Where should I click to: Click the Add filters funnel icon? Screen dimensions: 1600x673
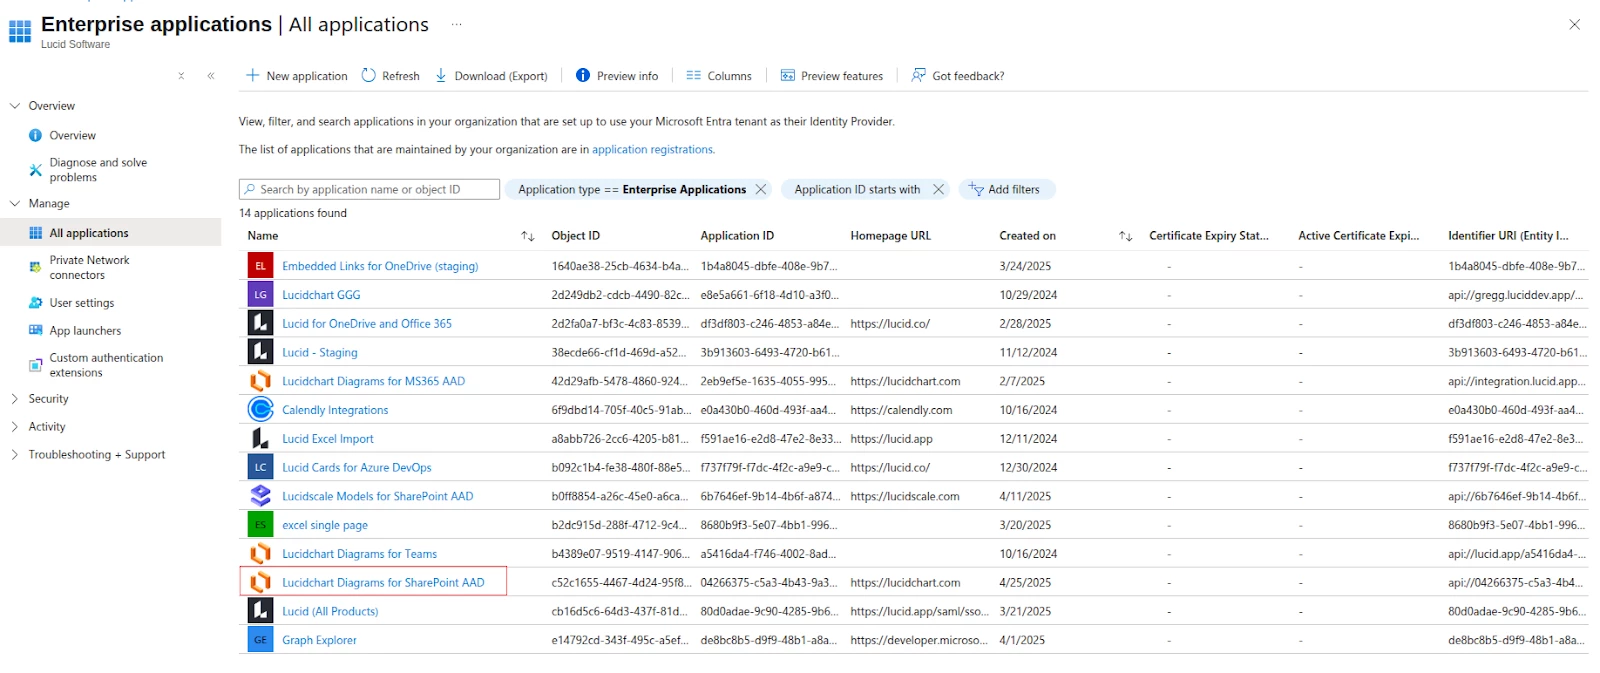point(976,189)
